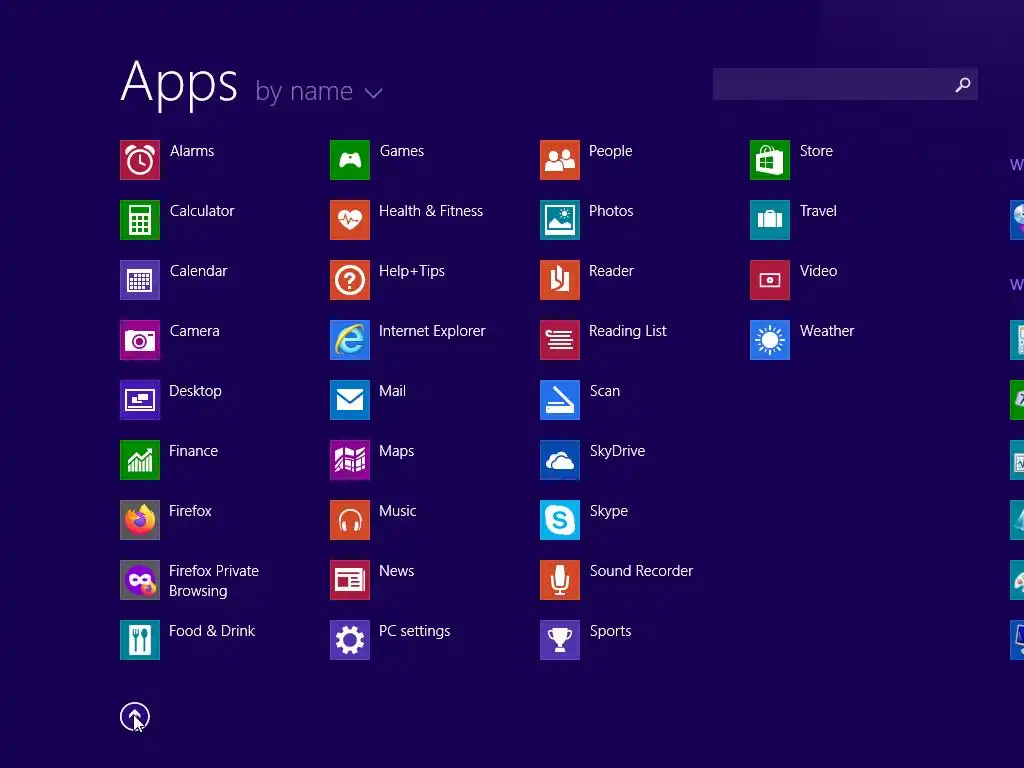Open the Reading List icon
Screen dimensions: 1024x768
560,340
